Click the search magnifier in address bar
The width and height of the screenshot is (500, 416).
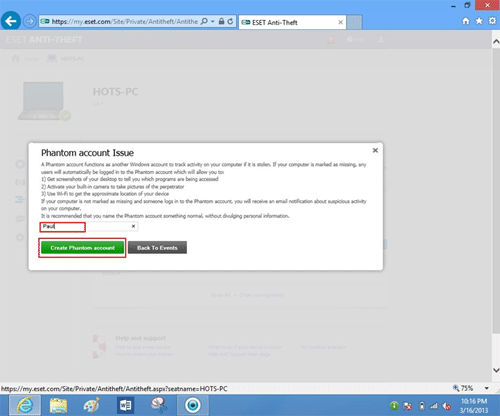(204, 21)
